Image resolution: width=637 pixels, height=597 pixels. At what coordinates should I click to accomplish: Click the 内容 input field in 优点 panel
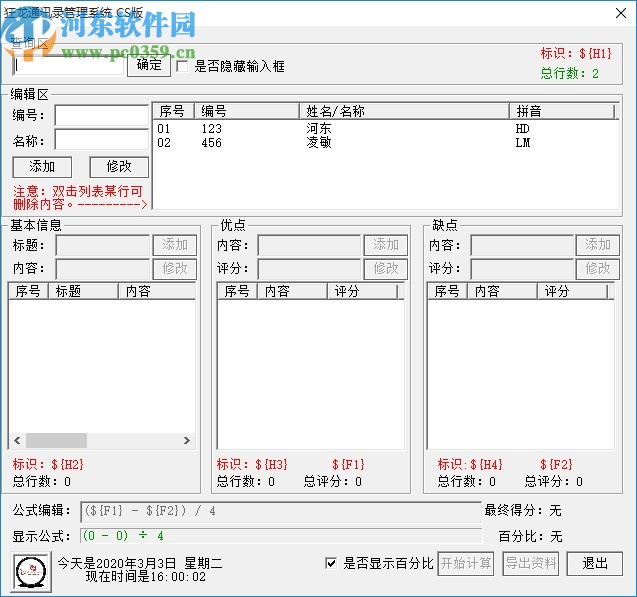coord(309,245)
